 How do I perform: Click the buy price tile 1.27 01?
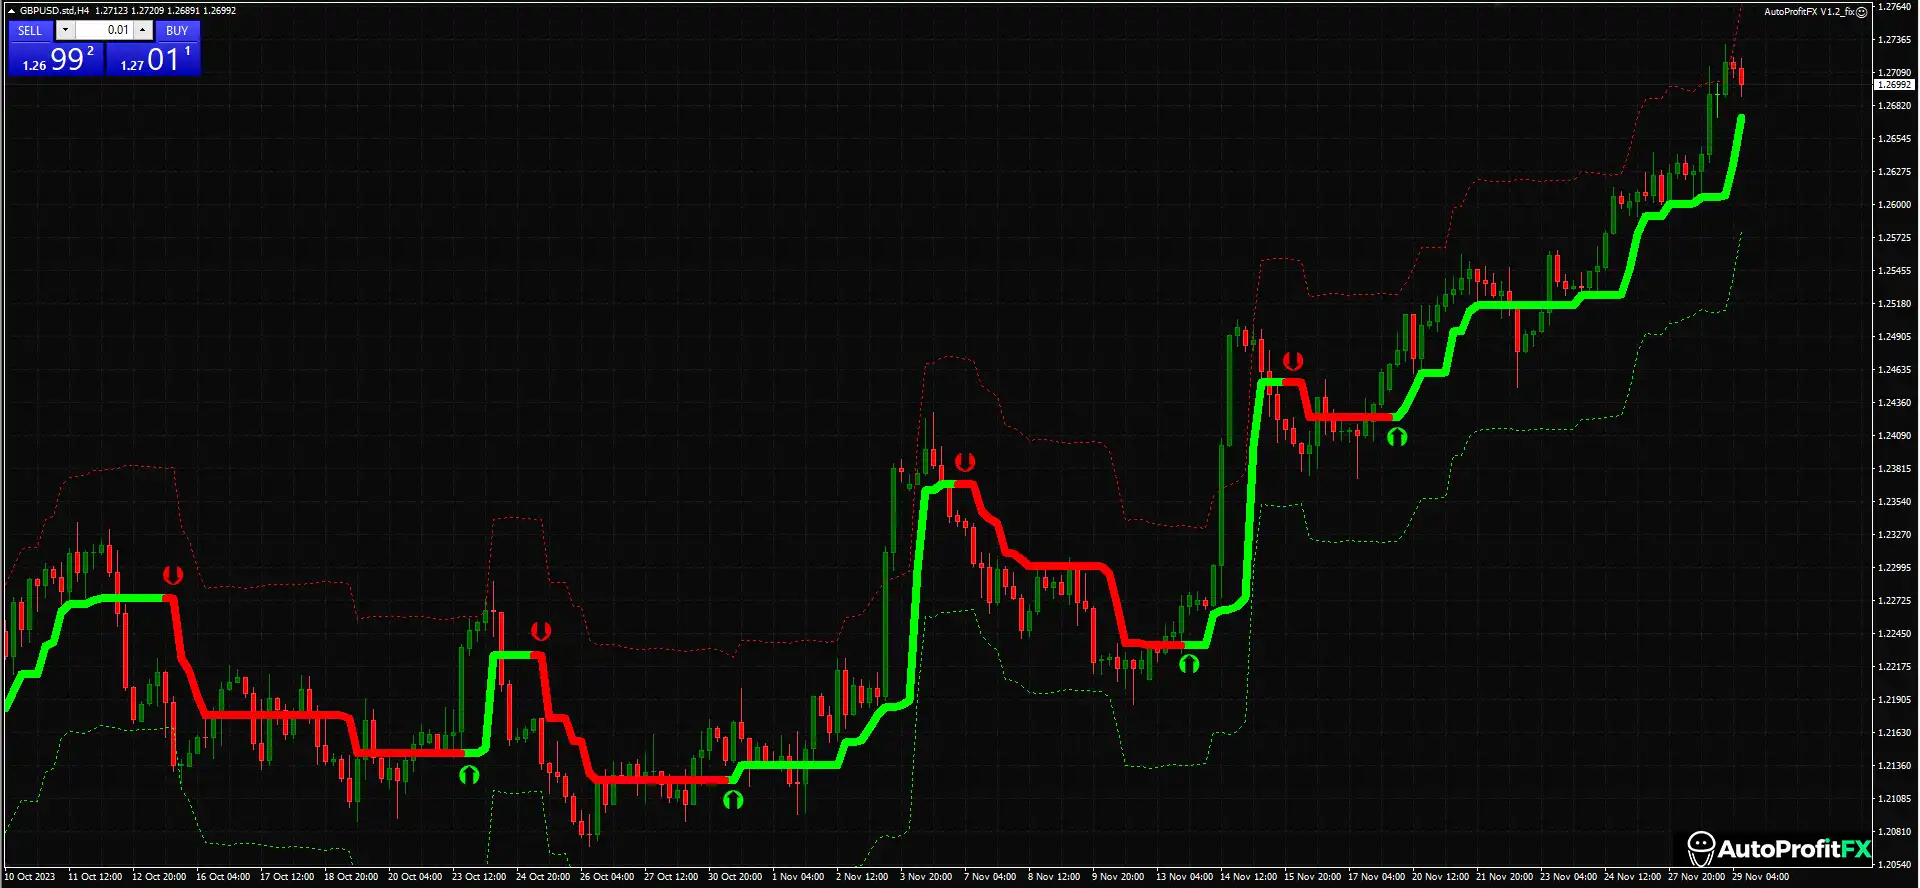click(153, 59)
